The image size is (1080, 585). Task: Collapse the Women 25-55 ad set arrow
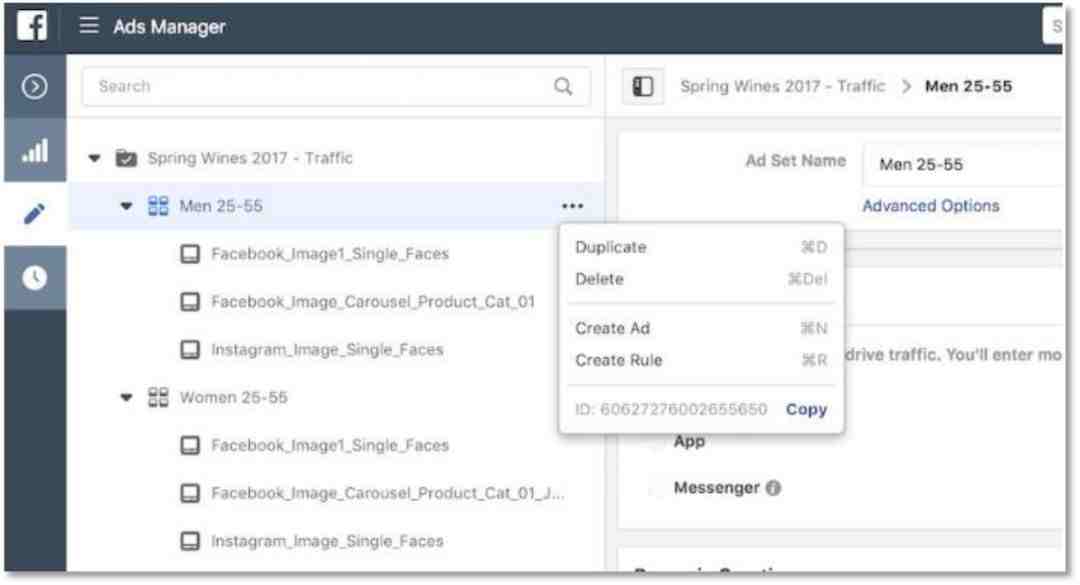126,398
